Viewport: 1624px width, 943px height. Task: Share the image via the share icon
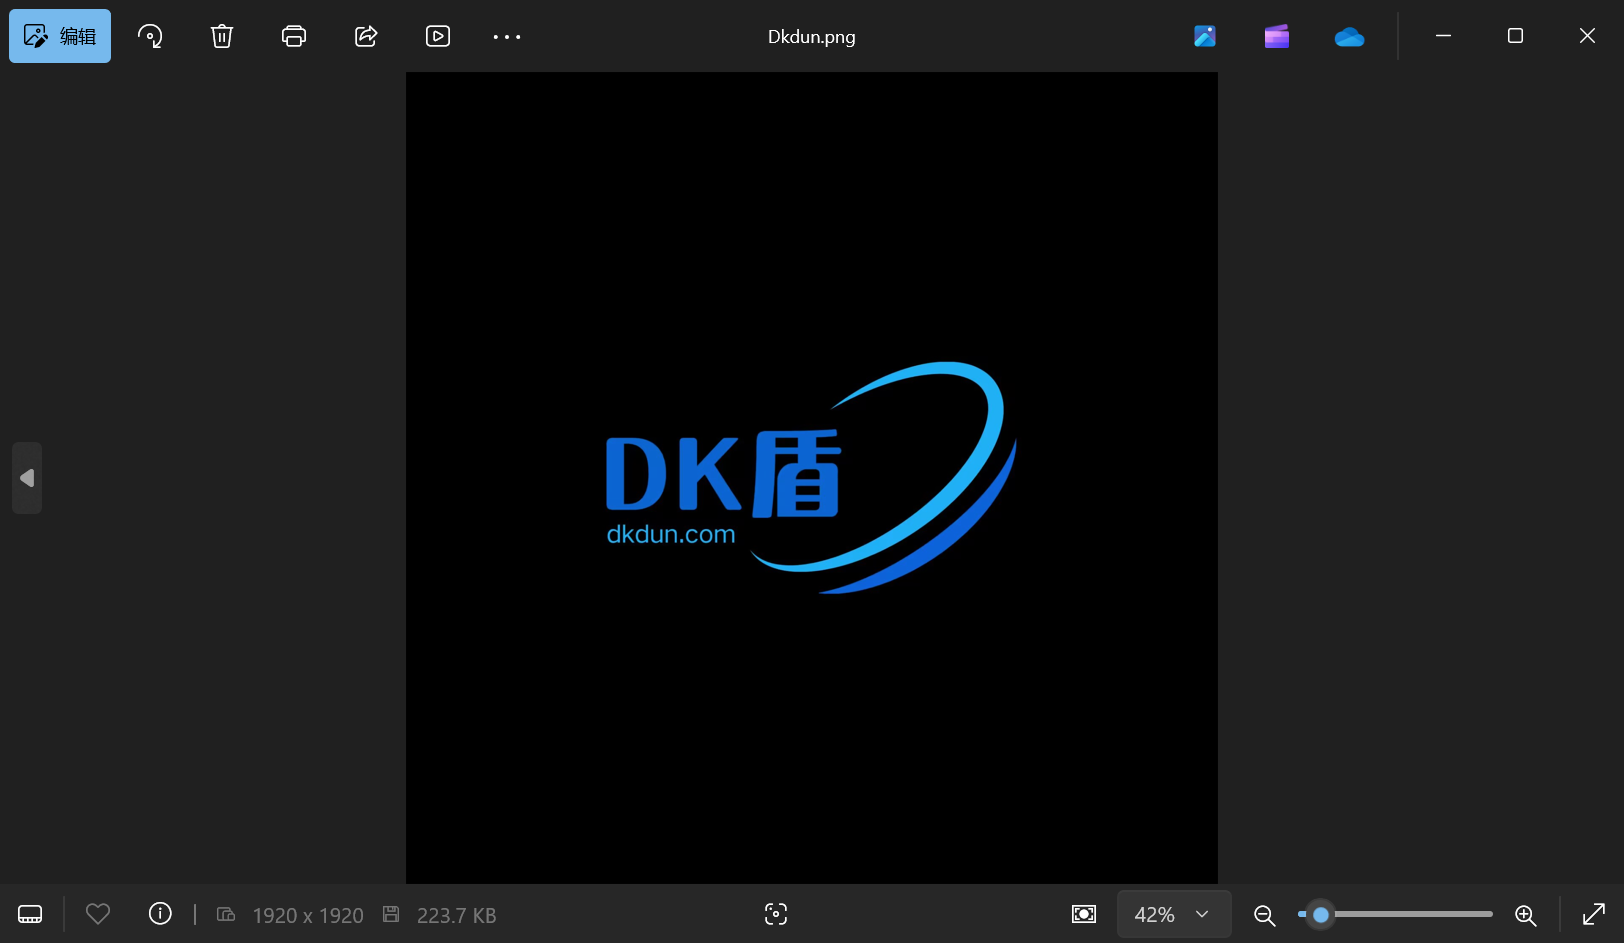tap(366, 36)
